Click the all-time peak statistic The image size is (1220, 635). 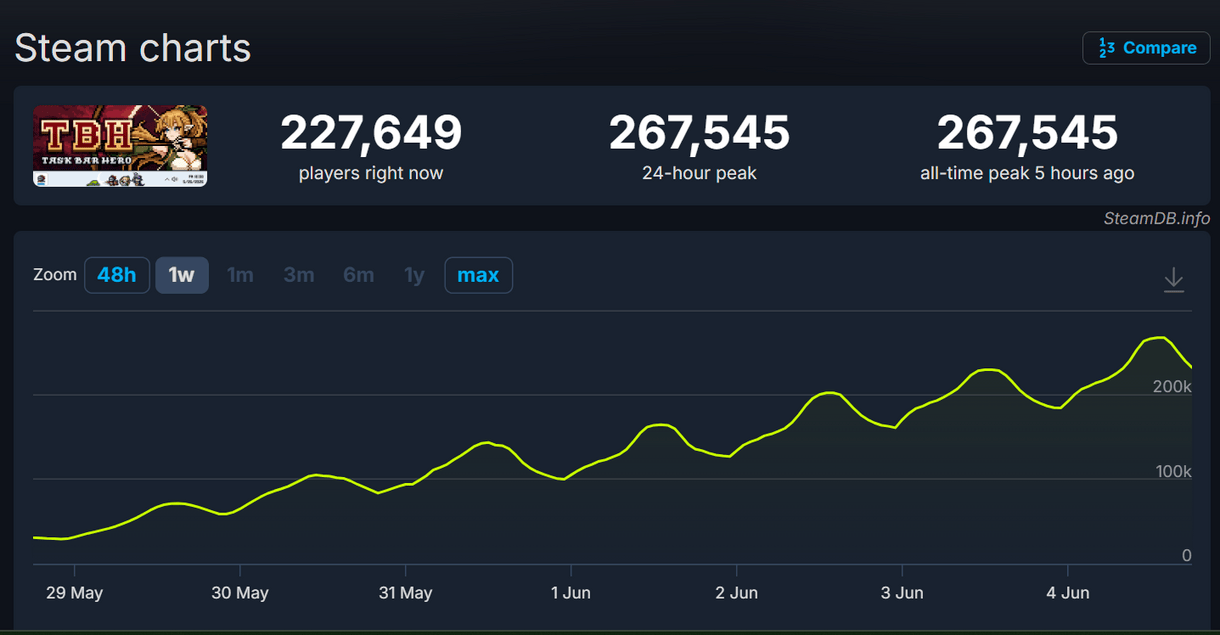click(1027, 147)
